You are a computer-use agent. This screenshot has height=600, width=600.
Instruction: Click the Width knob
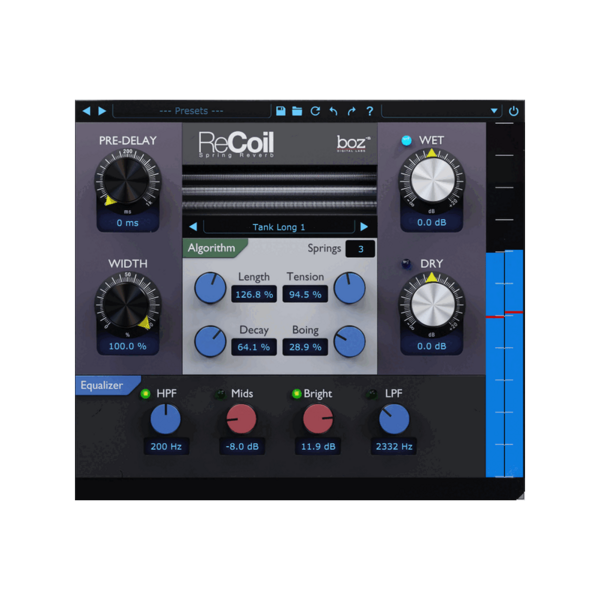coord(127,304)
